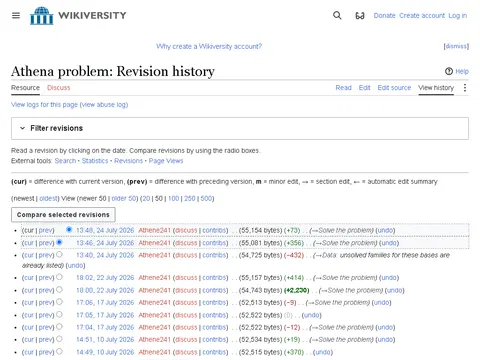Open 17:04, 17 July 2026 revision
The width and height of the screenshot is (480, 360).
pos(105,328)
